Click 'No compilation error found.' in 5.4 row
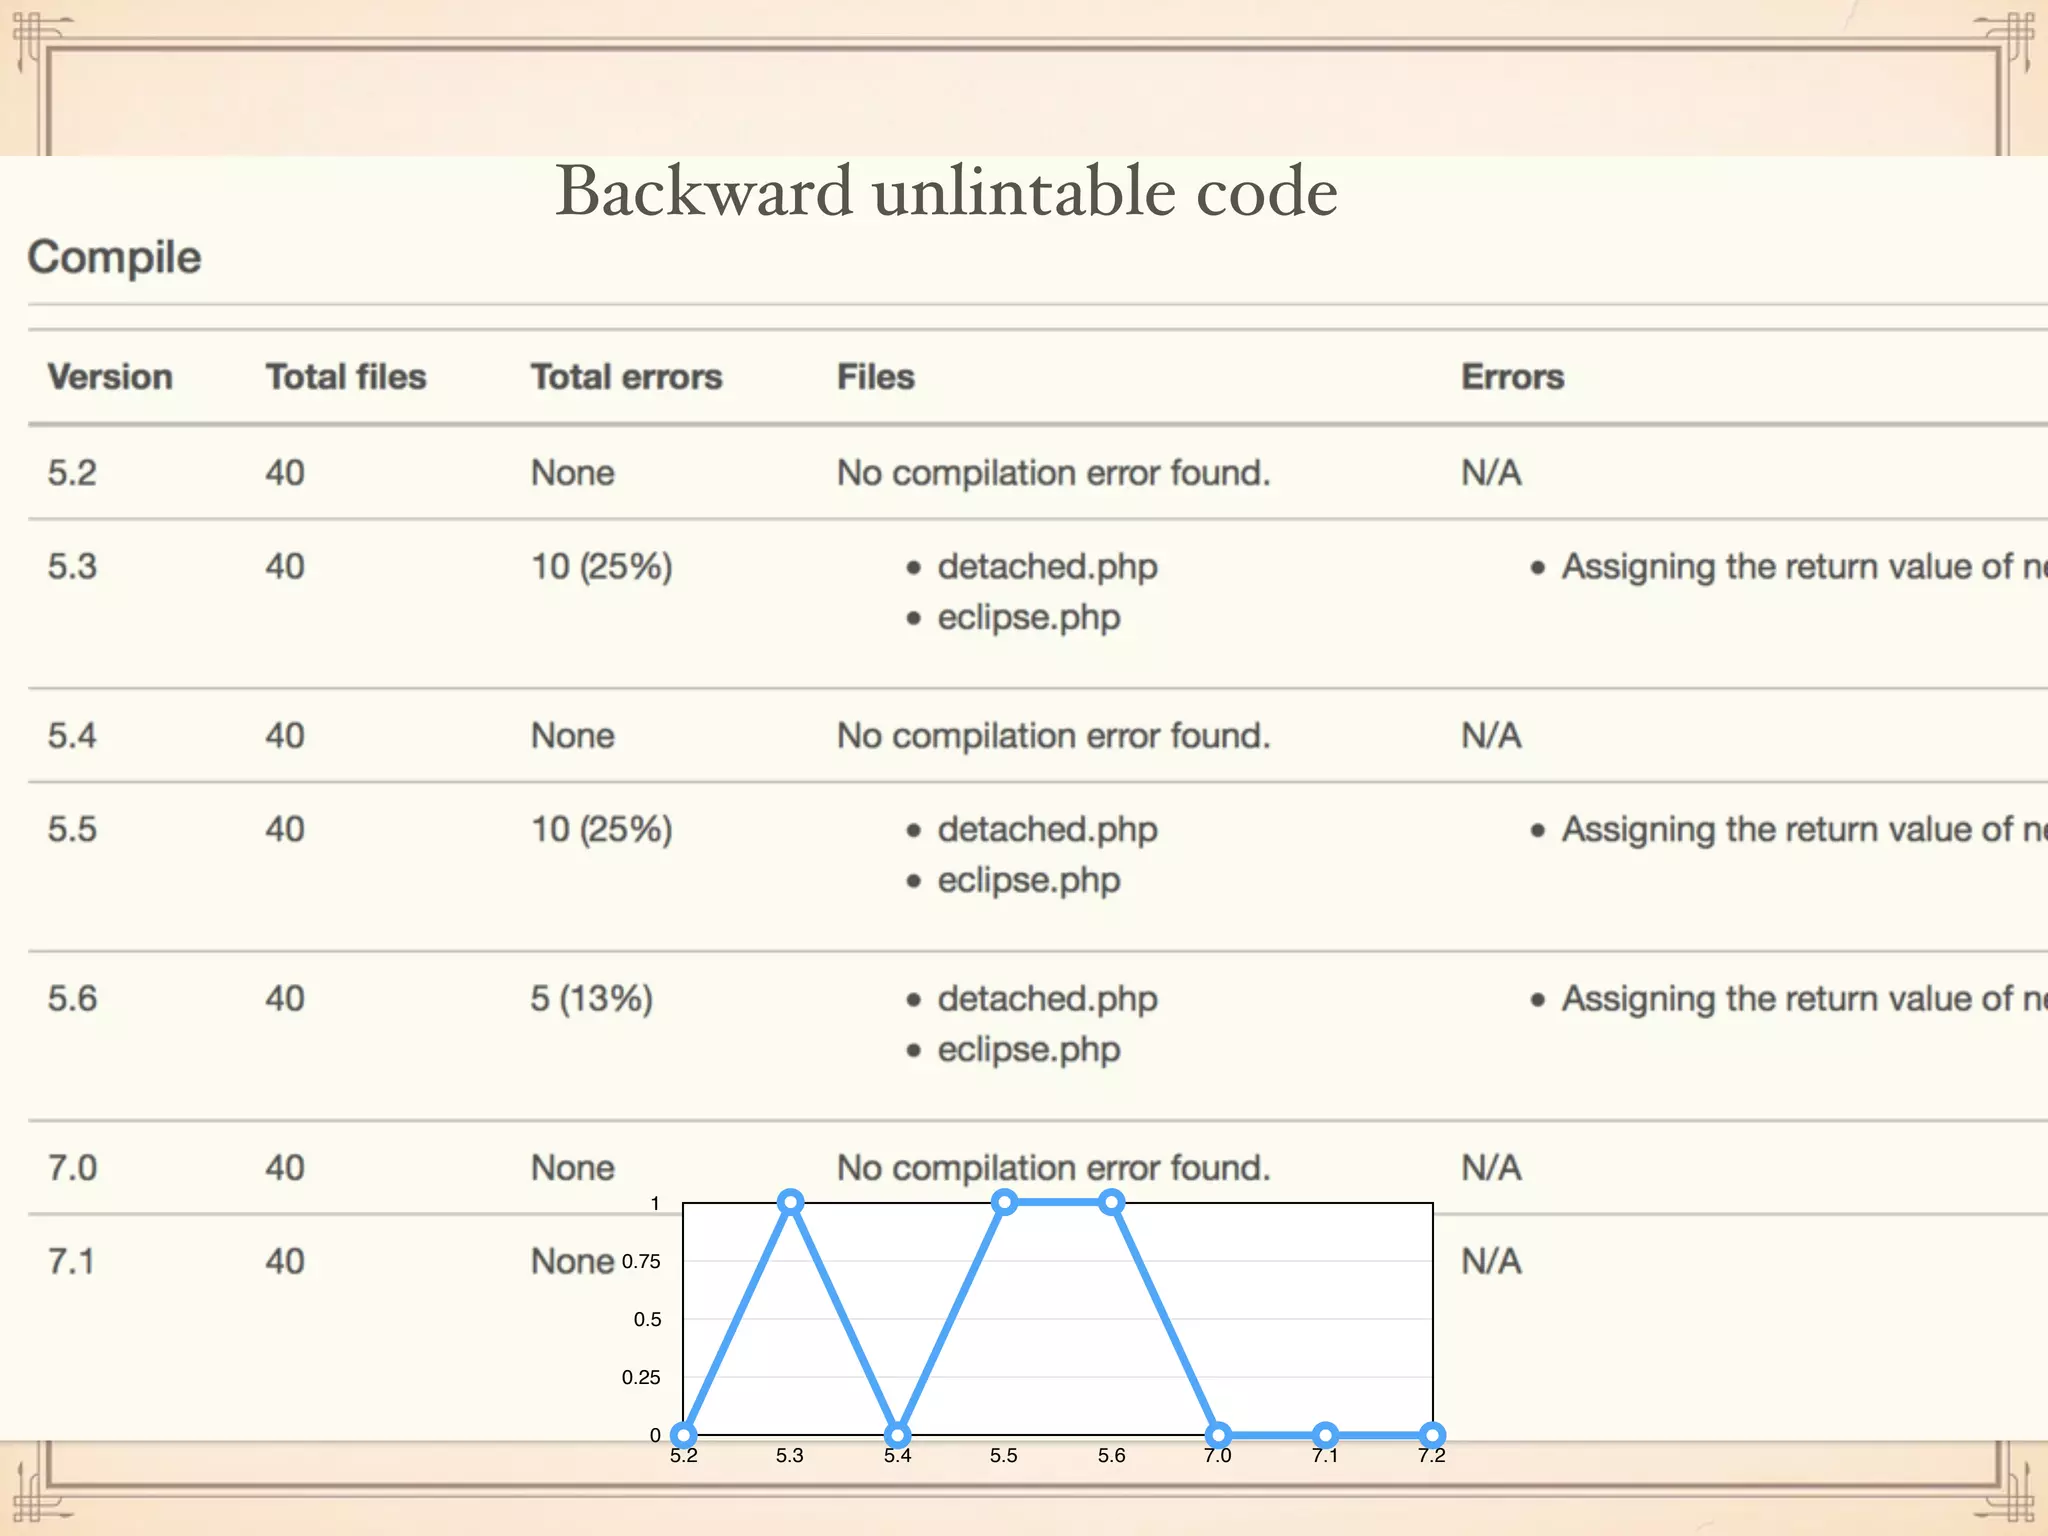 [1054, 736]
